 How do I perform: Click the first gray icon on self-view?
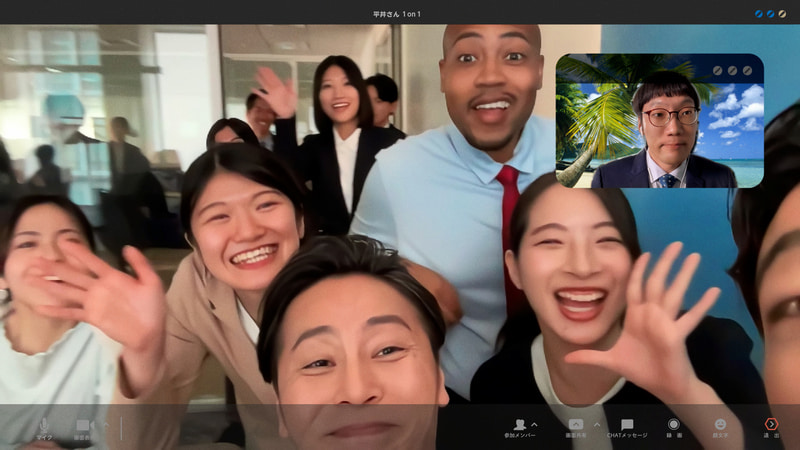pyautogui.click(x=718, y=71)
